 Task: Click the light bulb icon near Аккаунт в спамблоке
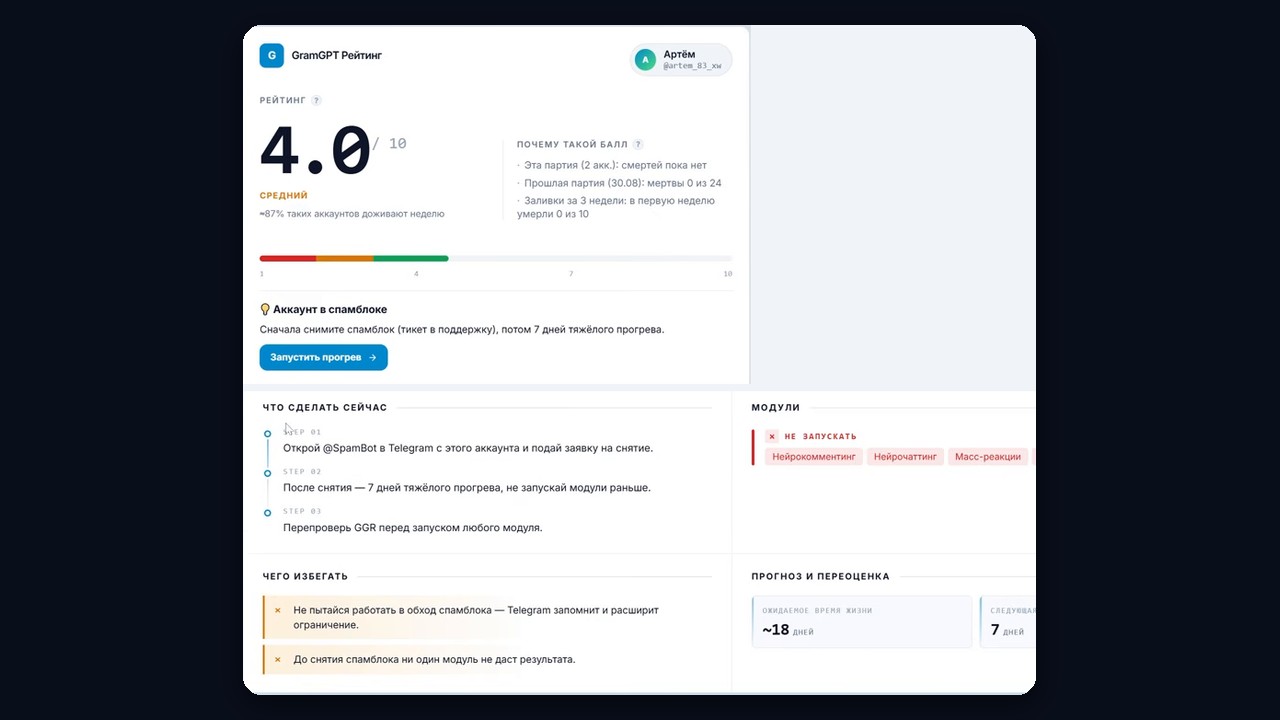265,310
